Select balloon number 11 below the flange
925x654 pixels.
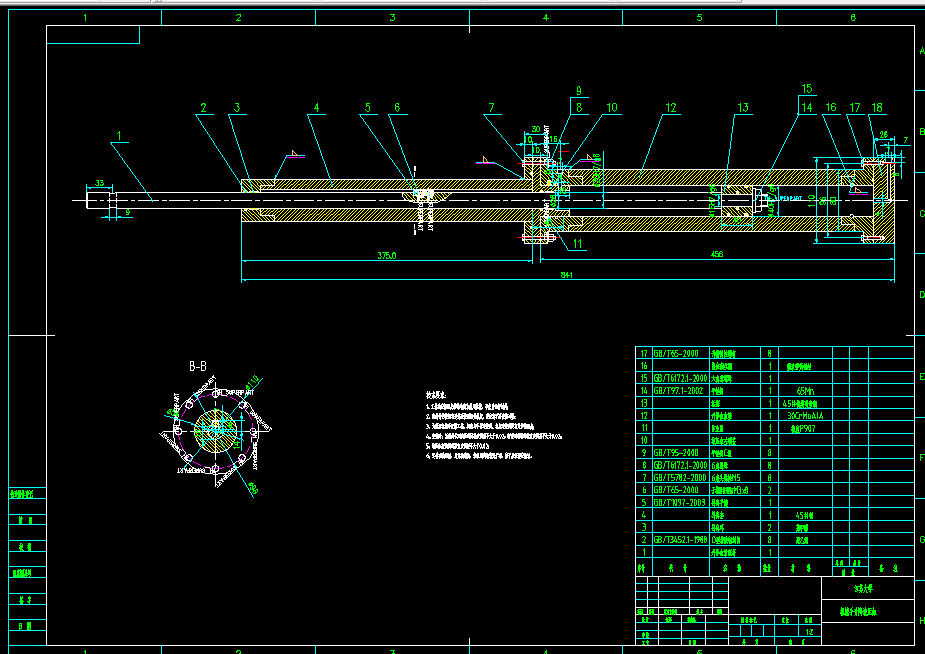(x=578, y=243)
